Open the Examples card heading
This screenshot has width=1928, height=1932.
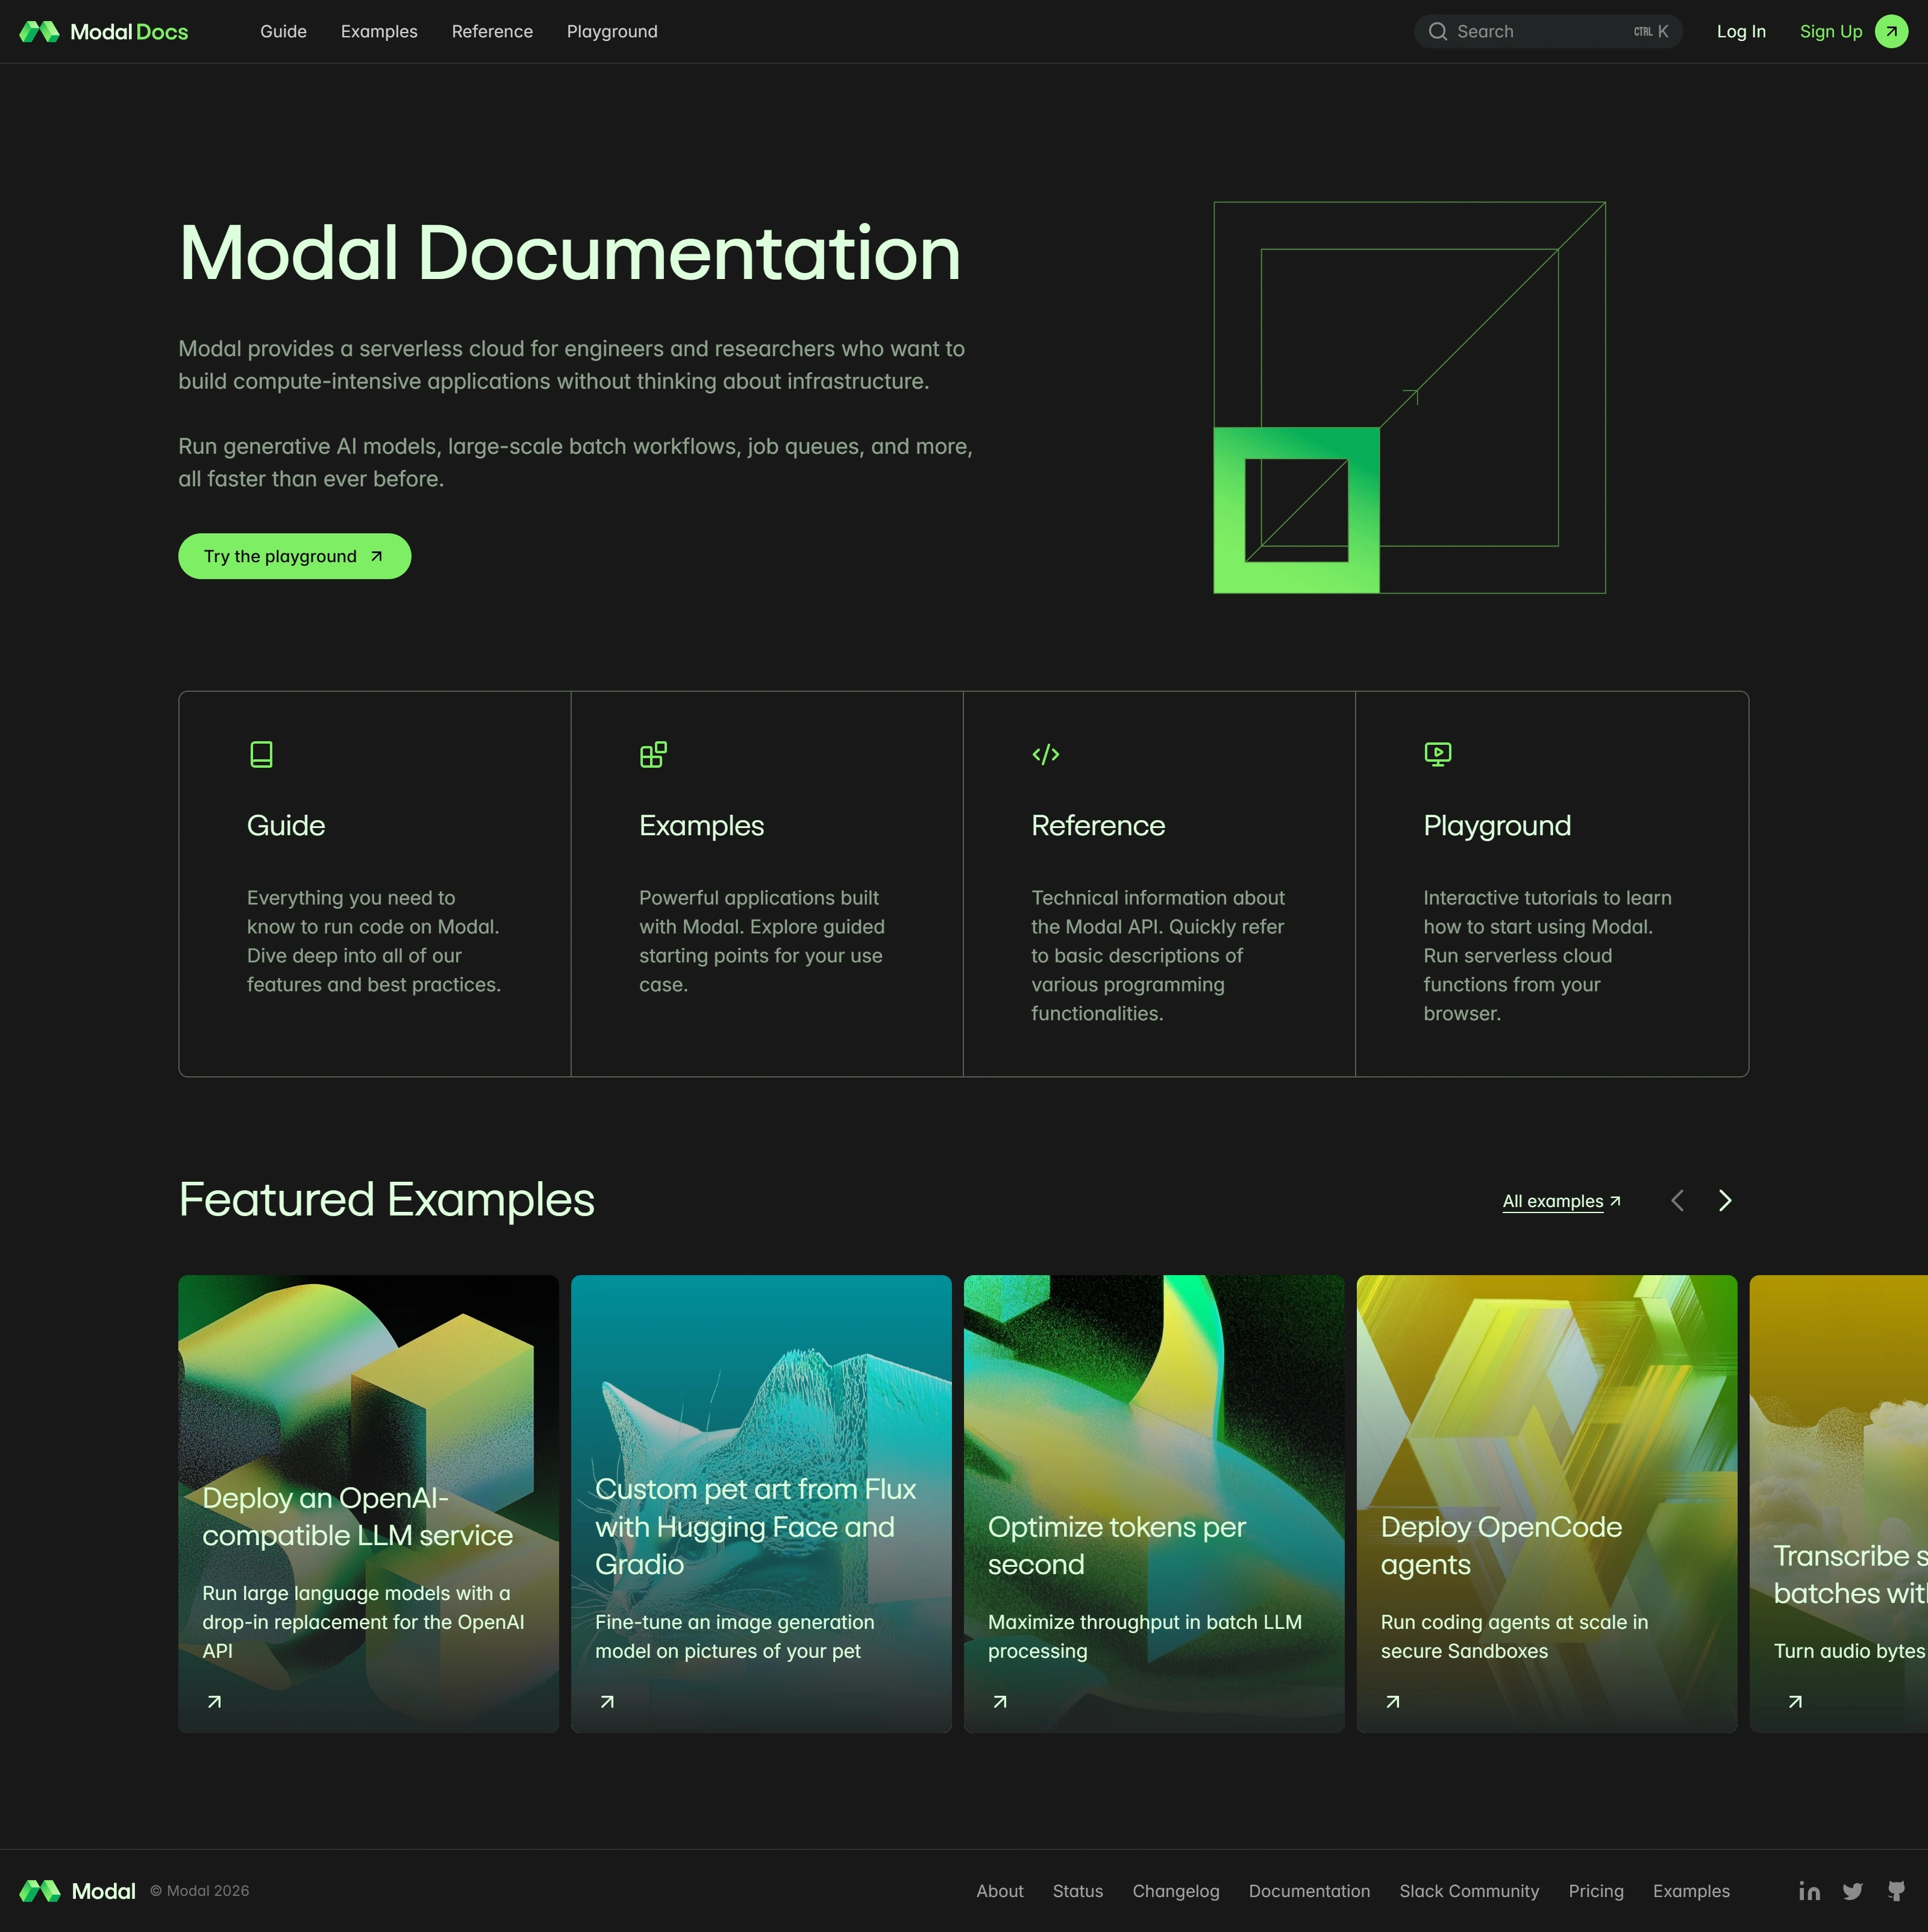[701, 825]
